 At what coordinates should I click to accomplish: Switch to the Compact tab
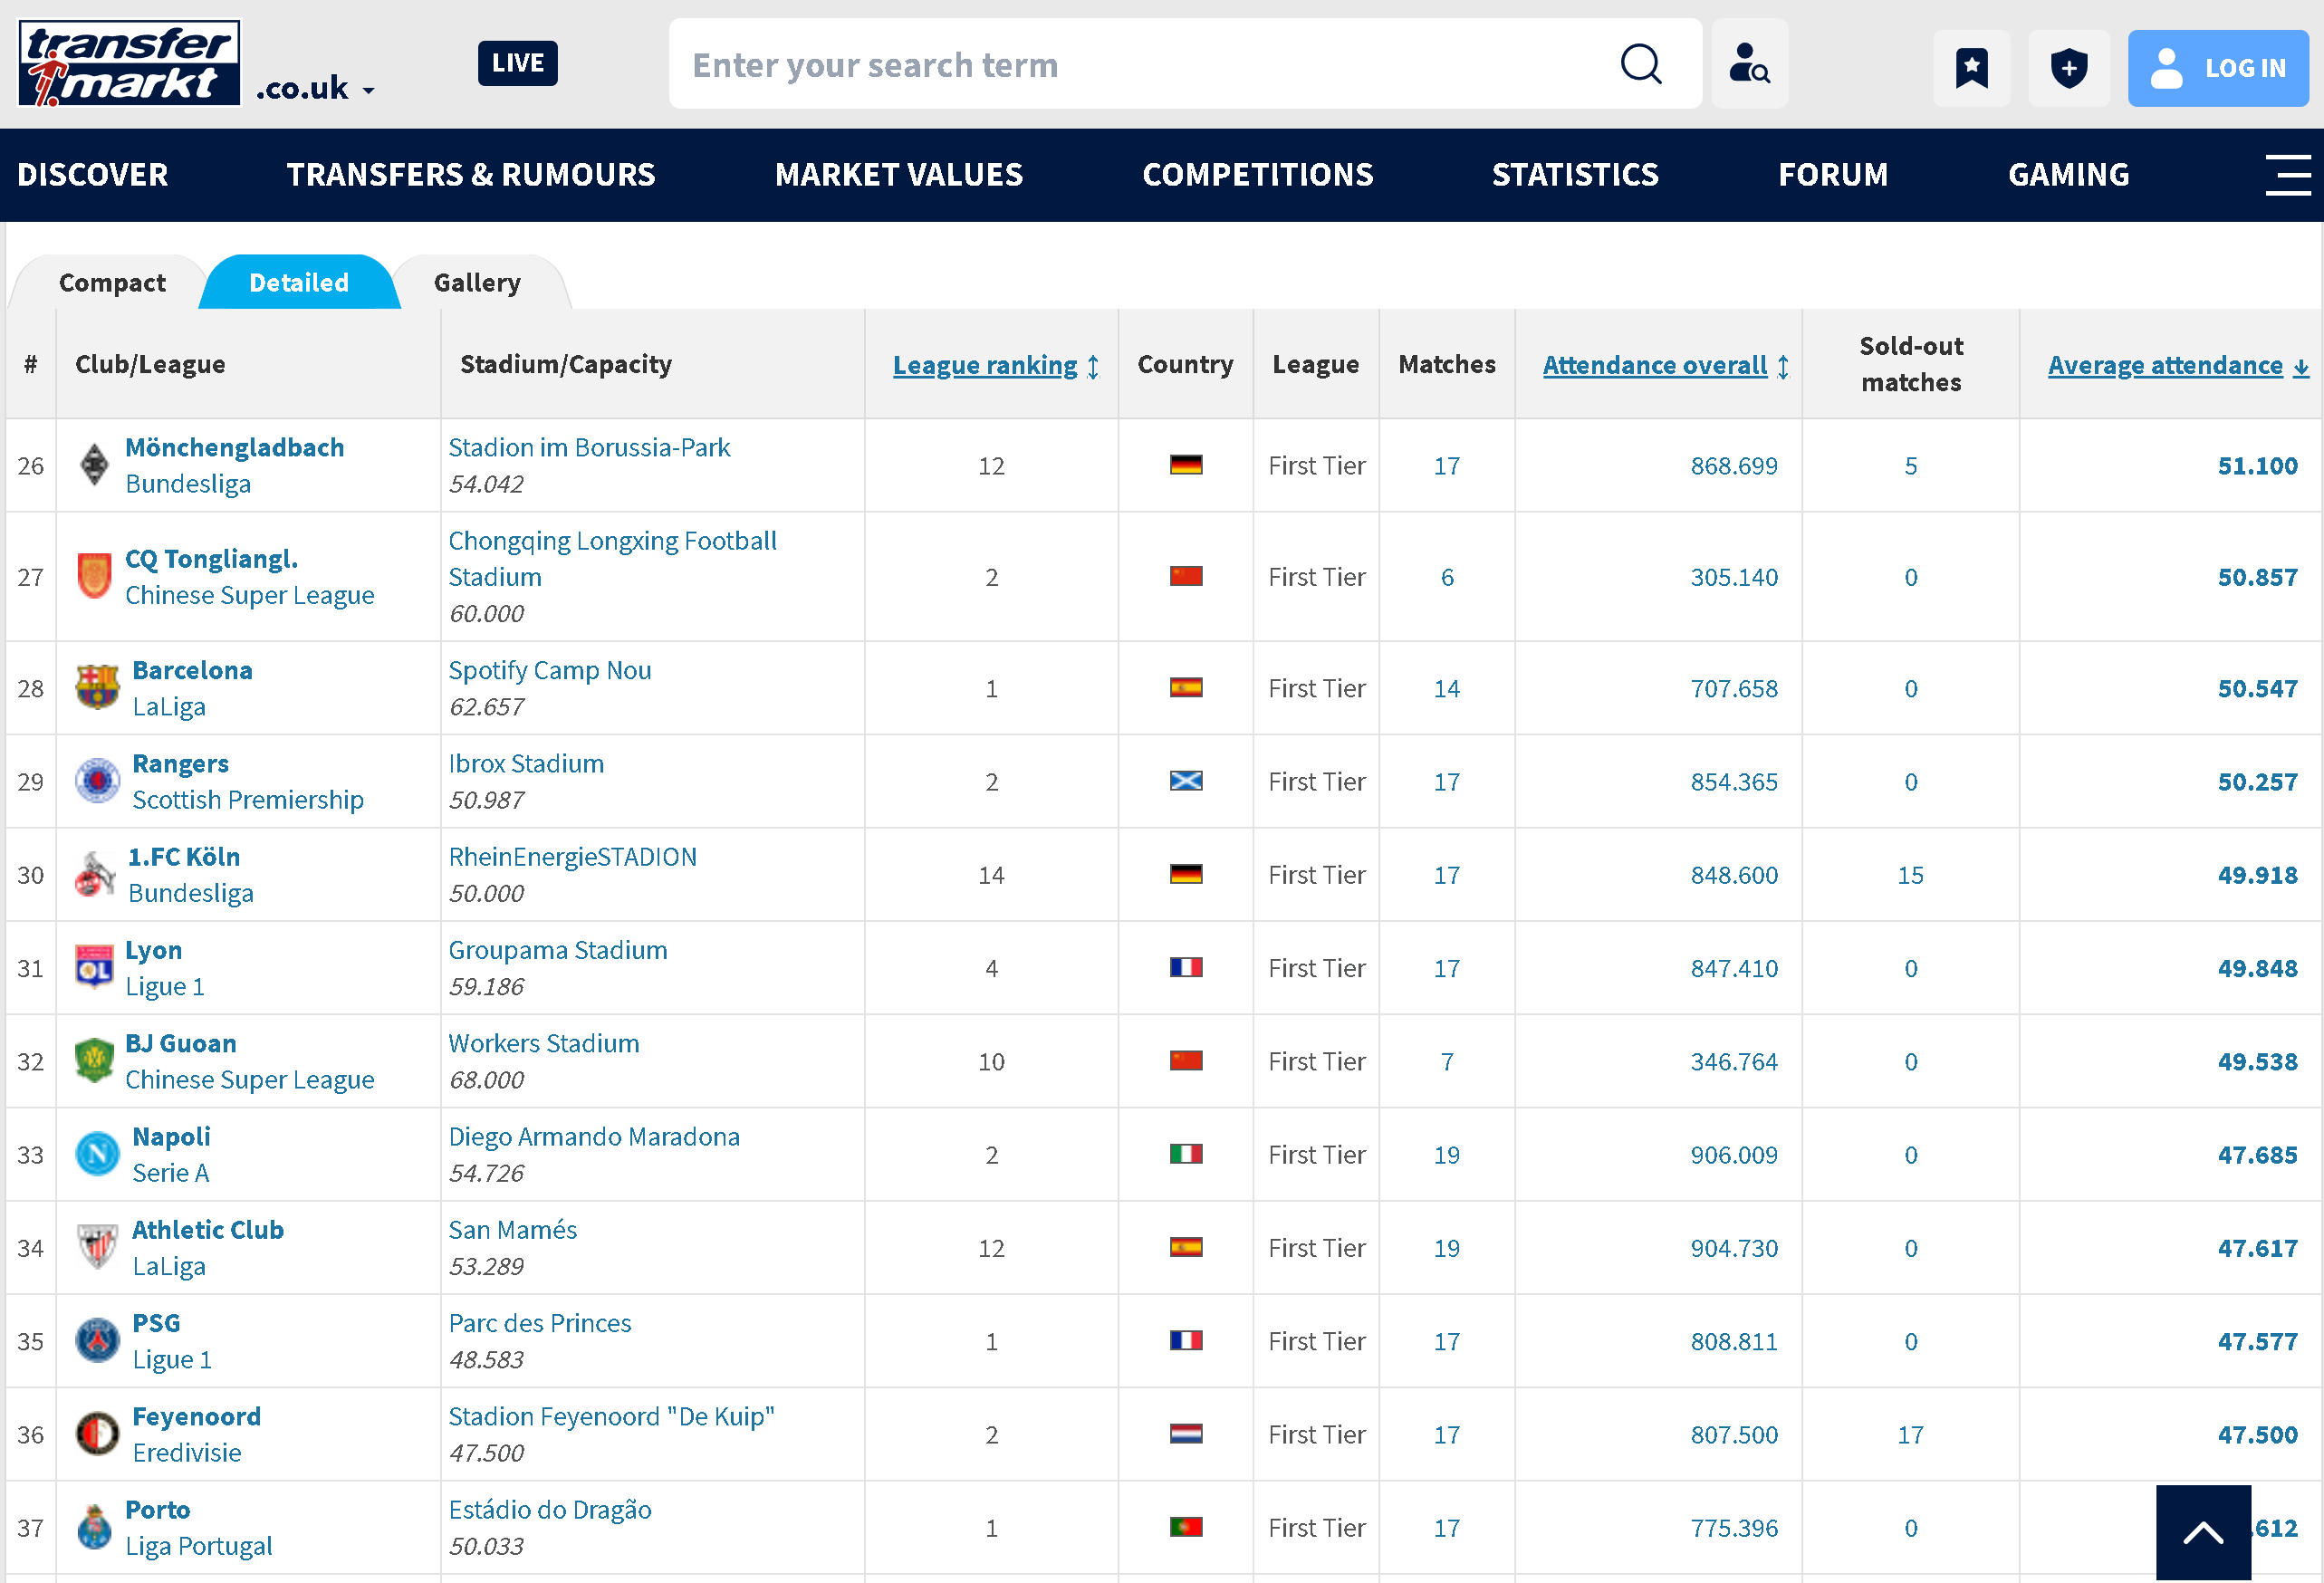click(112, 283)
